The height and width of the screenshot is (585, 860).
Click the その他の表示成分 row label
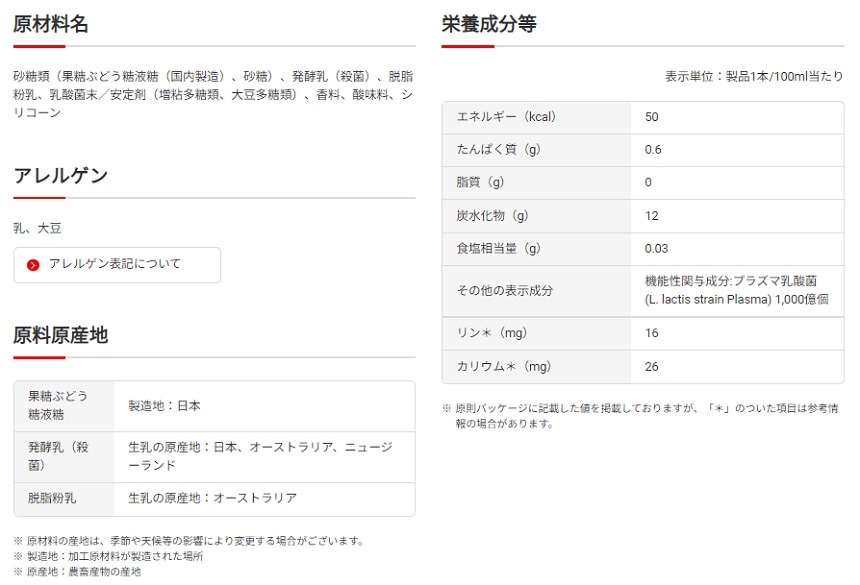(x=505, y=291)
